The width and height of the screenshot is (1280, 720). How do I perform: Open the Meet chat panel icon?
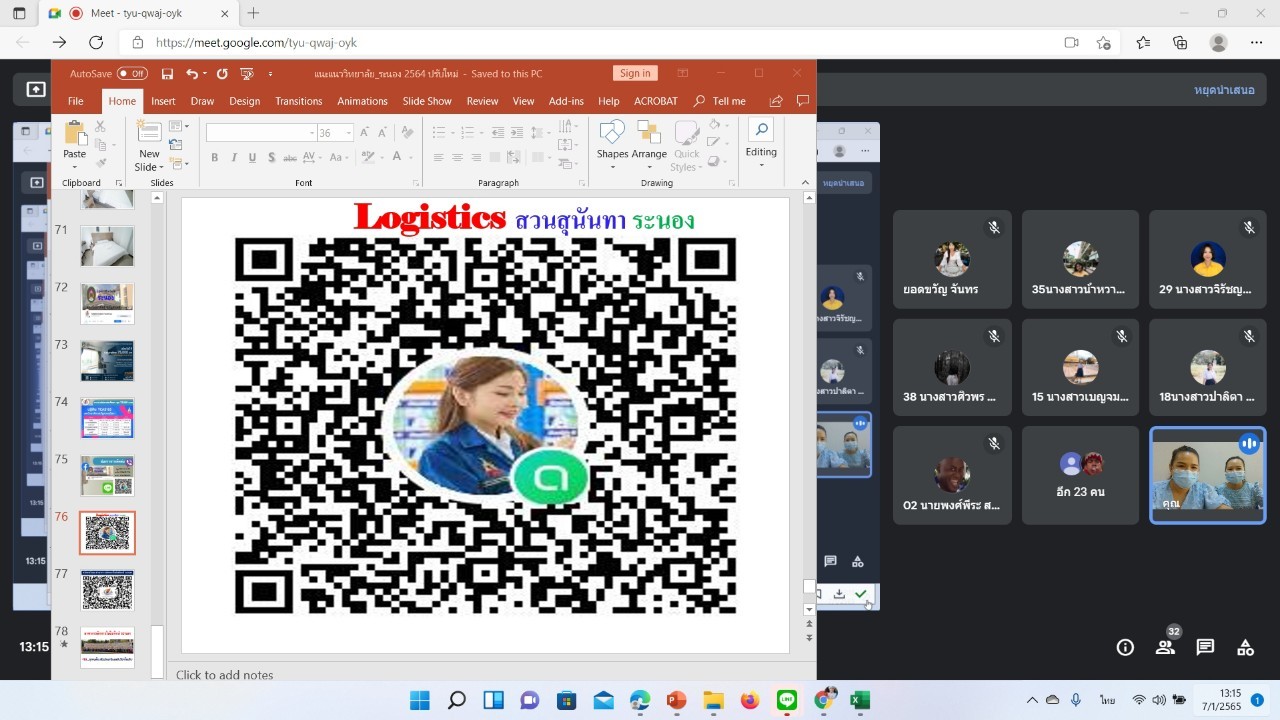(1205, 647)
